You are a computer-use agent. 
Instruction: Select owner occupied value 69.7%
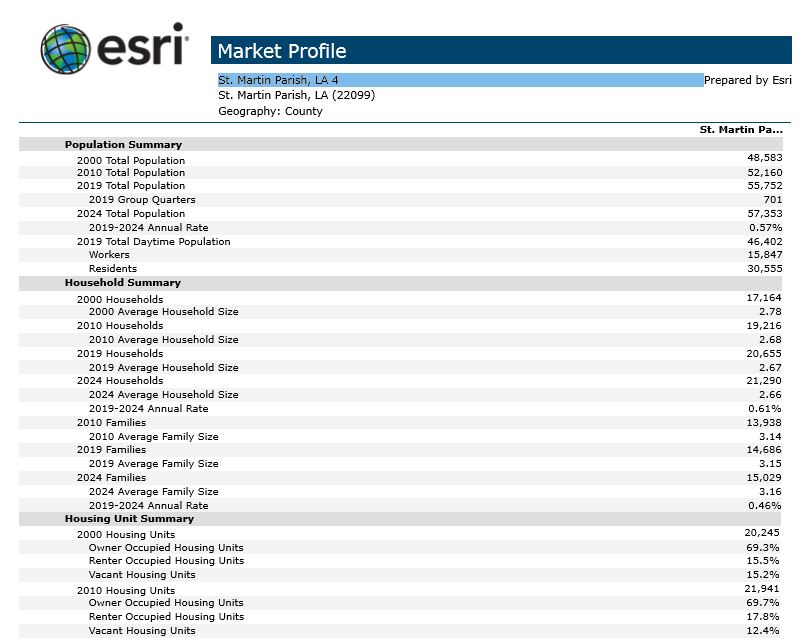[x=763, y=602]
